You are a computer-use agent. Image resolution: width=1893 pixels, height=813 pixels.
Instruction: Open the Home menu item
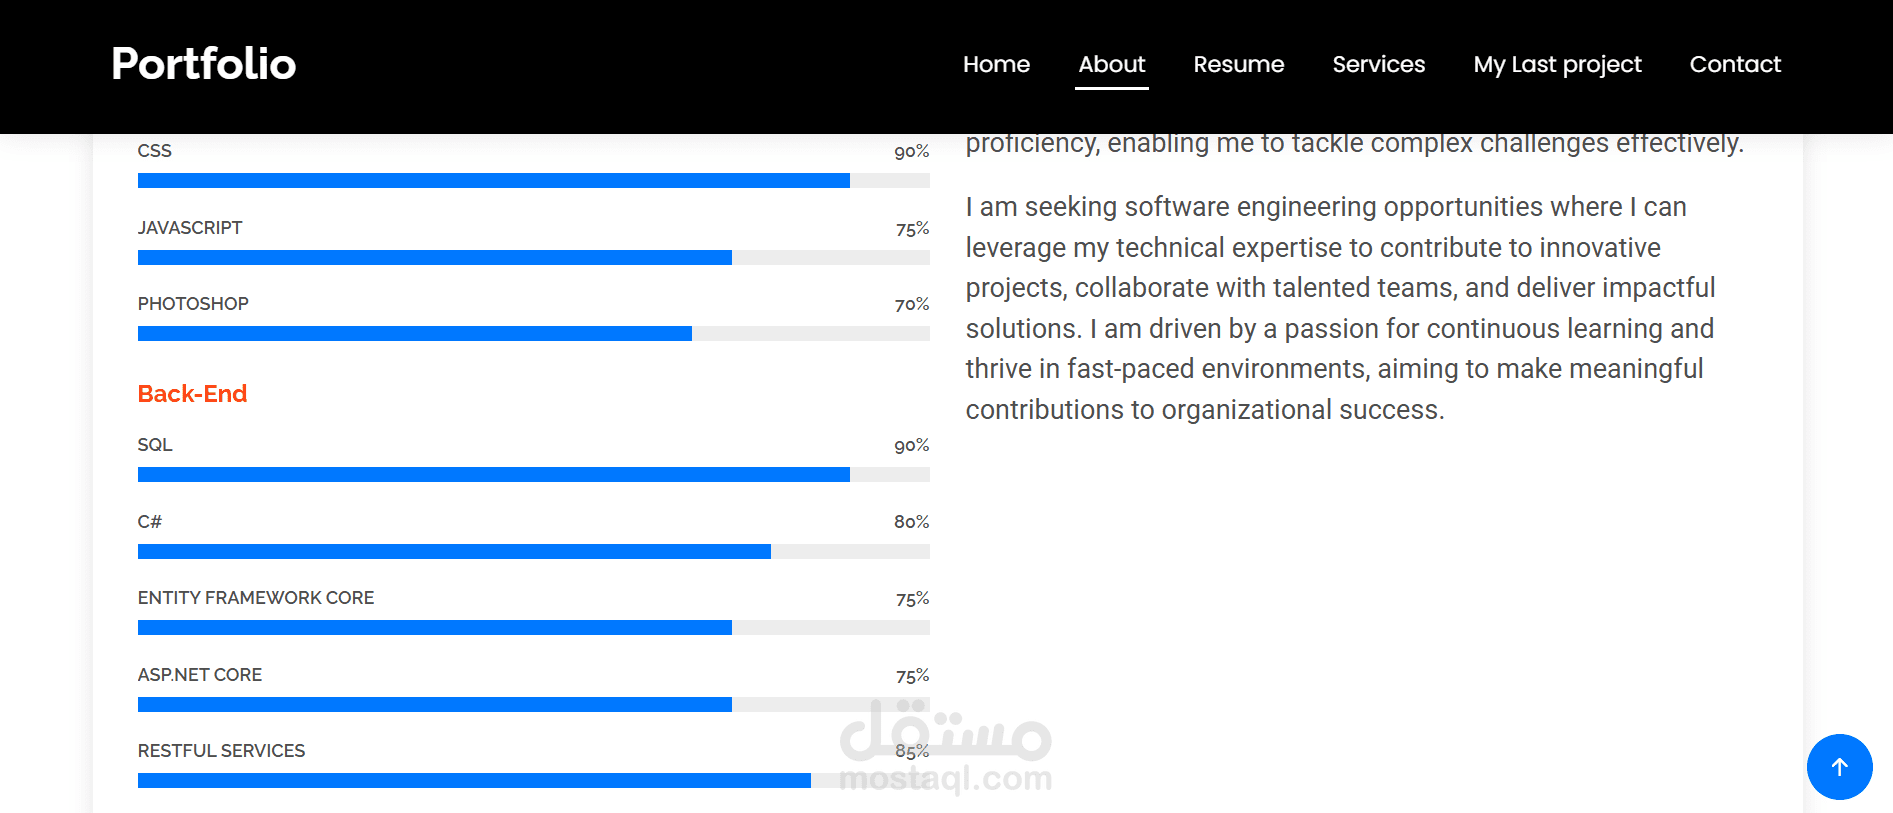[996, 64]
